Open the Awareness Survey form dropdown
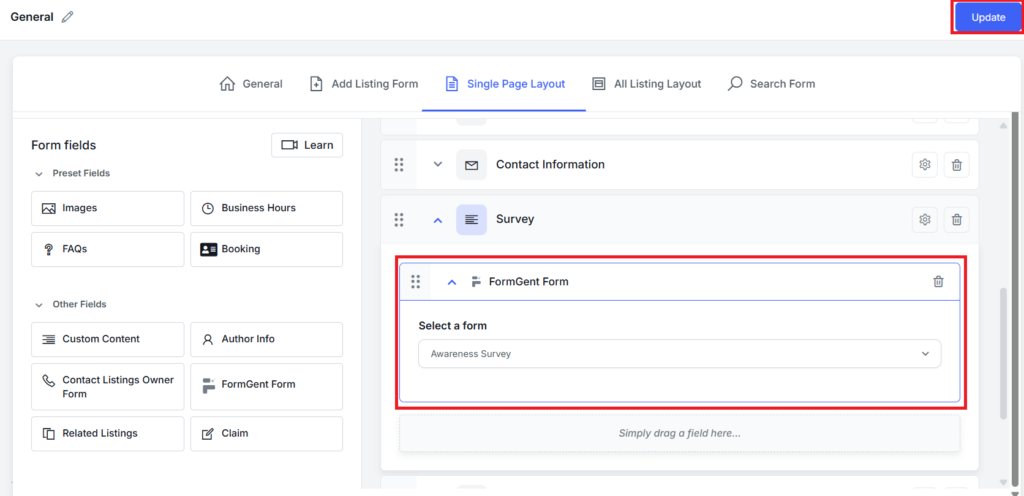 coord(679,354)
